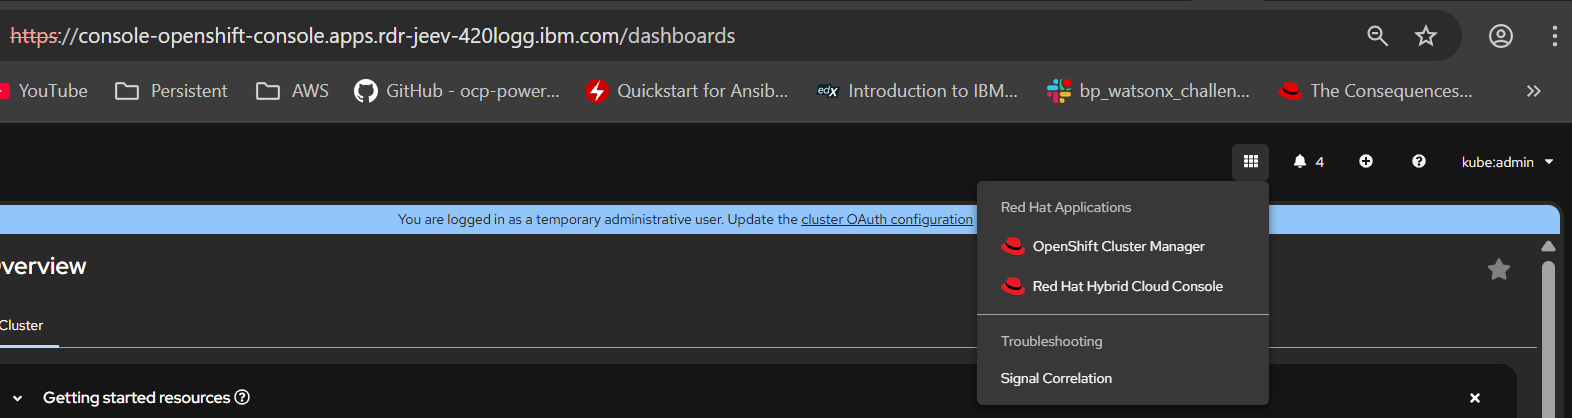Image resolution: width=1572 pixels, height=418 pixels.
Task: Click the browser zoom magnifier icon
Action: (x=1378, y=36)
